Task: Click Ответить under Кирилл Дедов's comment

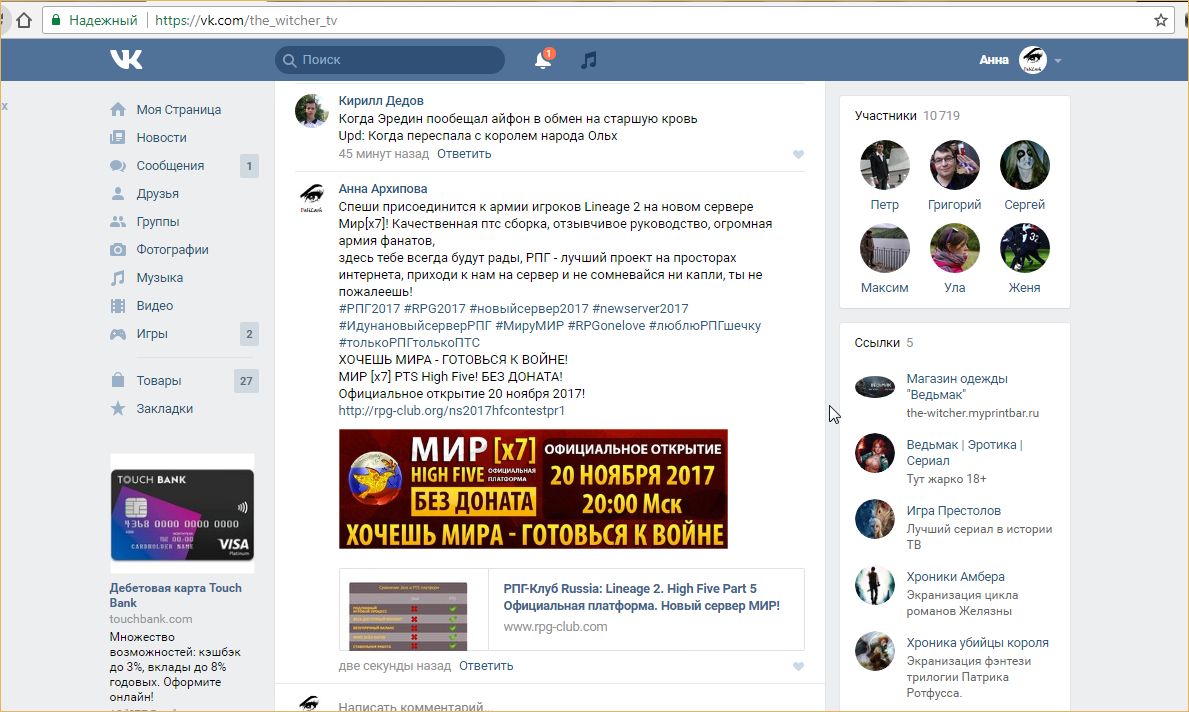Action: pyautogui.click(x=464, y=154)
